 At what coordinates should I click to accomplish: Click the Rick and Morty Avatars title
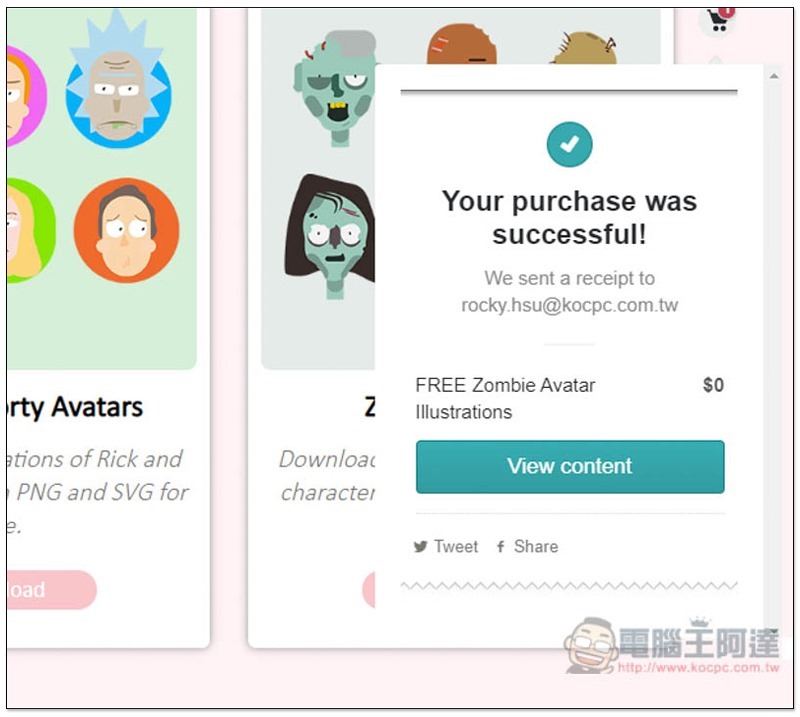(x=75, y=407)
